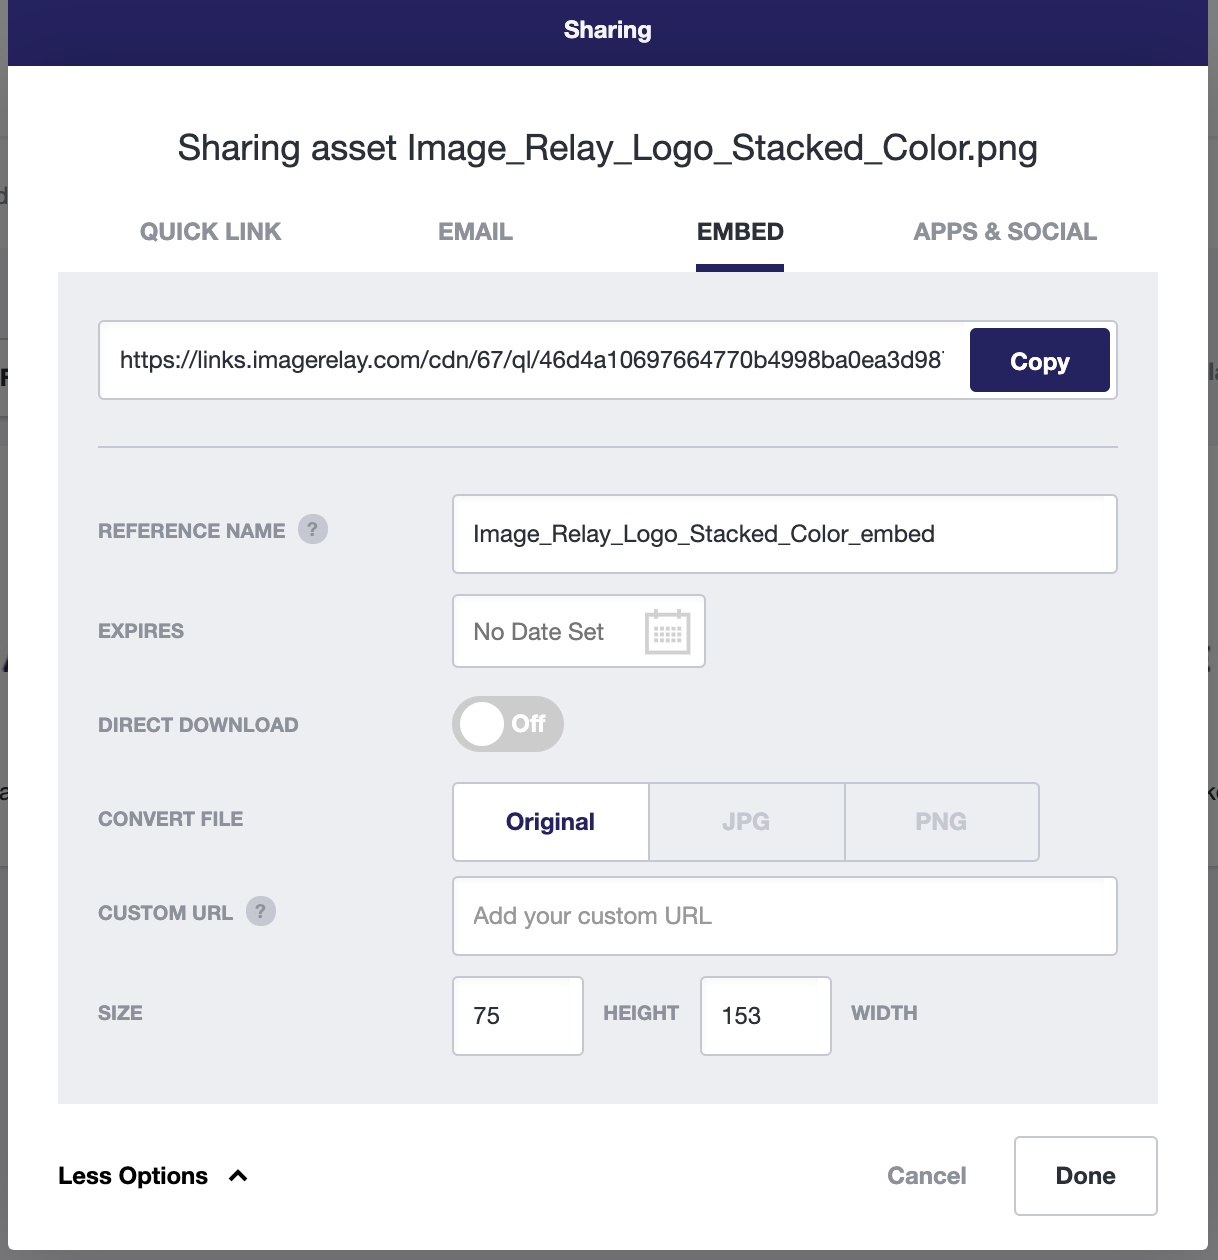Screen dimensions: 1218x1260
Task: Click the Custom URL help question mark
Action: pyautogui.click(x=261, y=911)
